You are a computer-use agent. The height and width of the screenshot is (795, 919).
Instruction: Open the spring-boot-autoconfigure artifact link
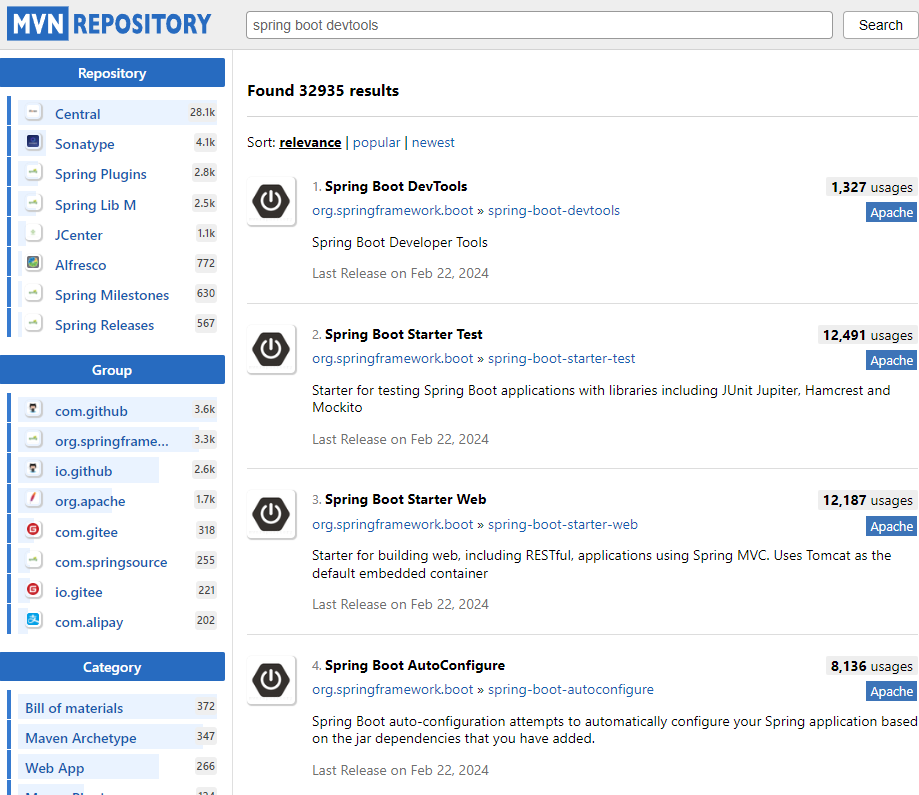coord(570,689)
